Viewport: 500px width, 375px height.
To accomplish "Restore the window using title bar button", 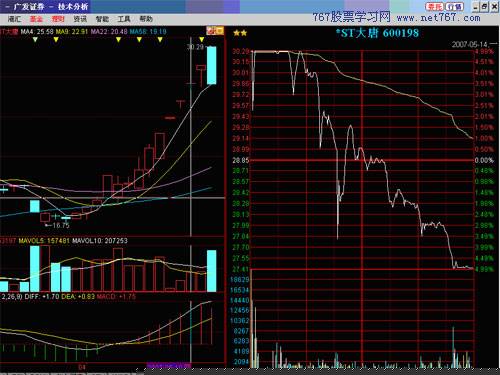I will [484, 7].
